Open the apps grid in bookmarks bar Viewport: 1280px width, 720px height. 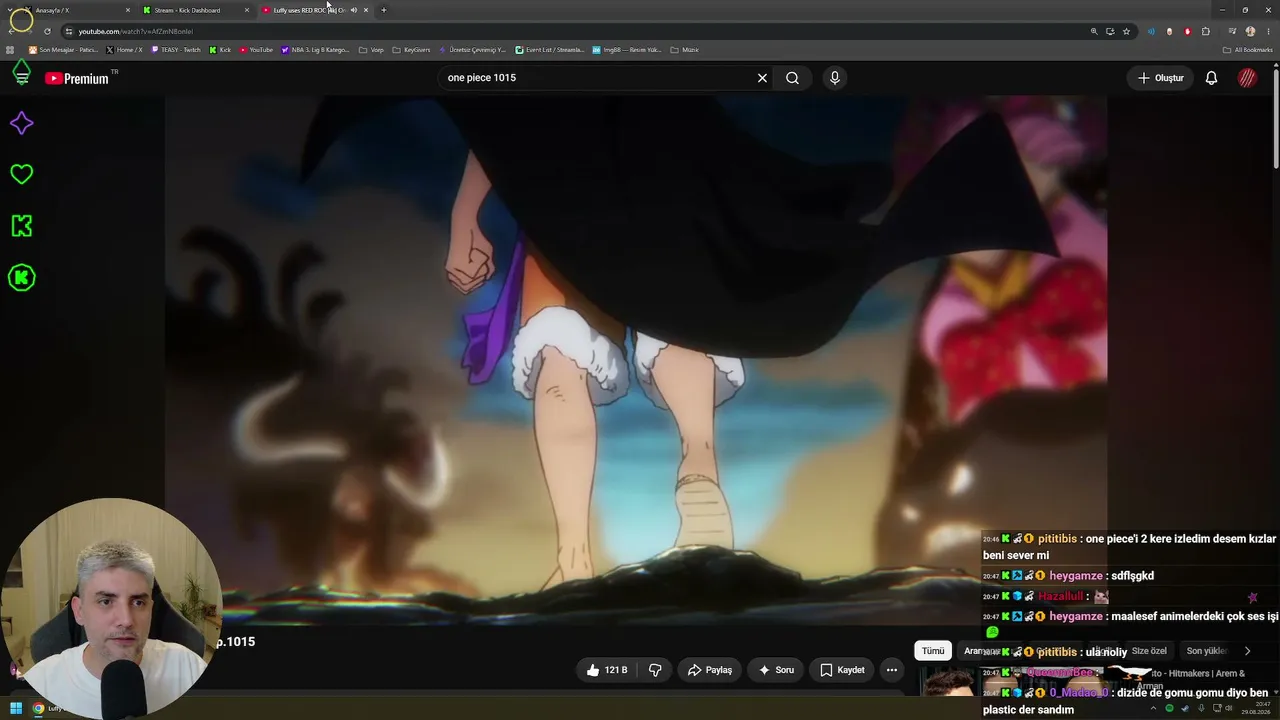pyautogui.click(x=10, y=50)
